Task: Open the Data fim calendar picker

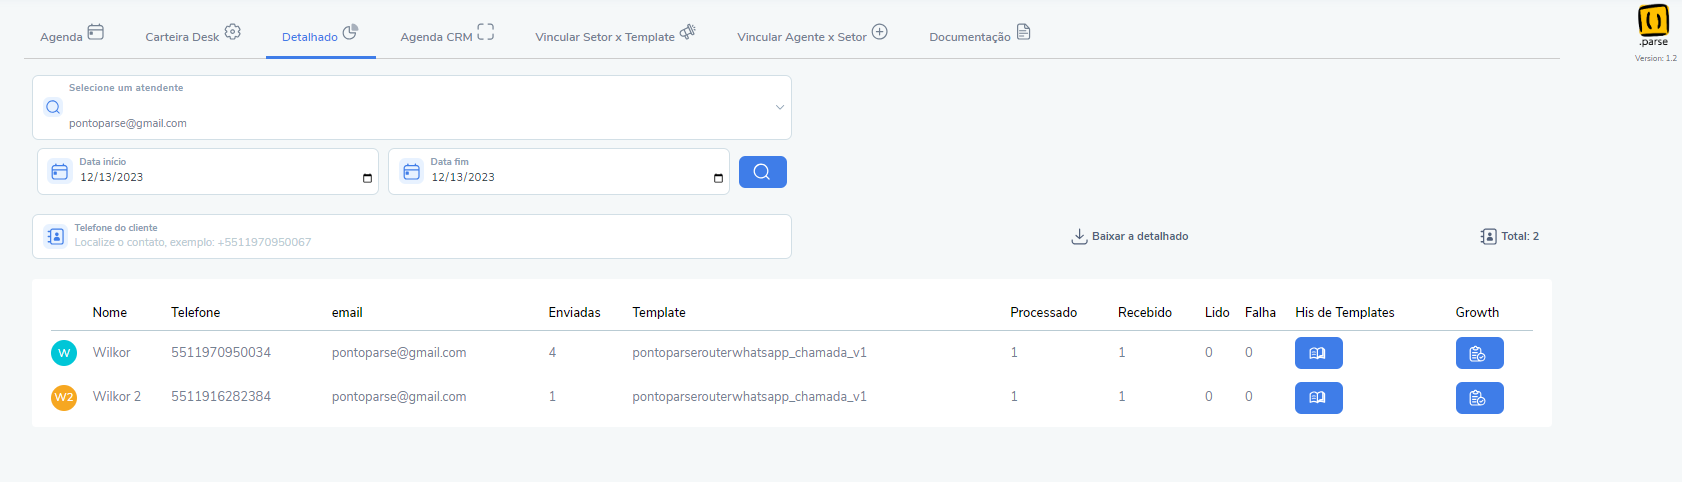Action: [x=718, y=178]
